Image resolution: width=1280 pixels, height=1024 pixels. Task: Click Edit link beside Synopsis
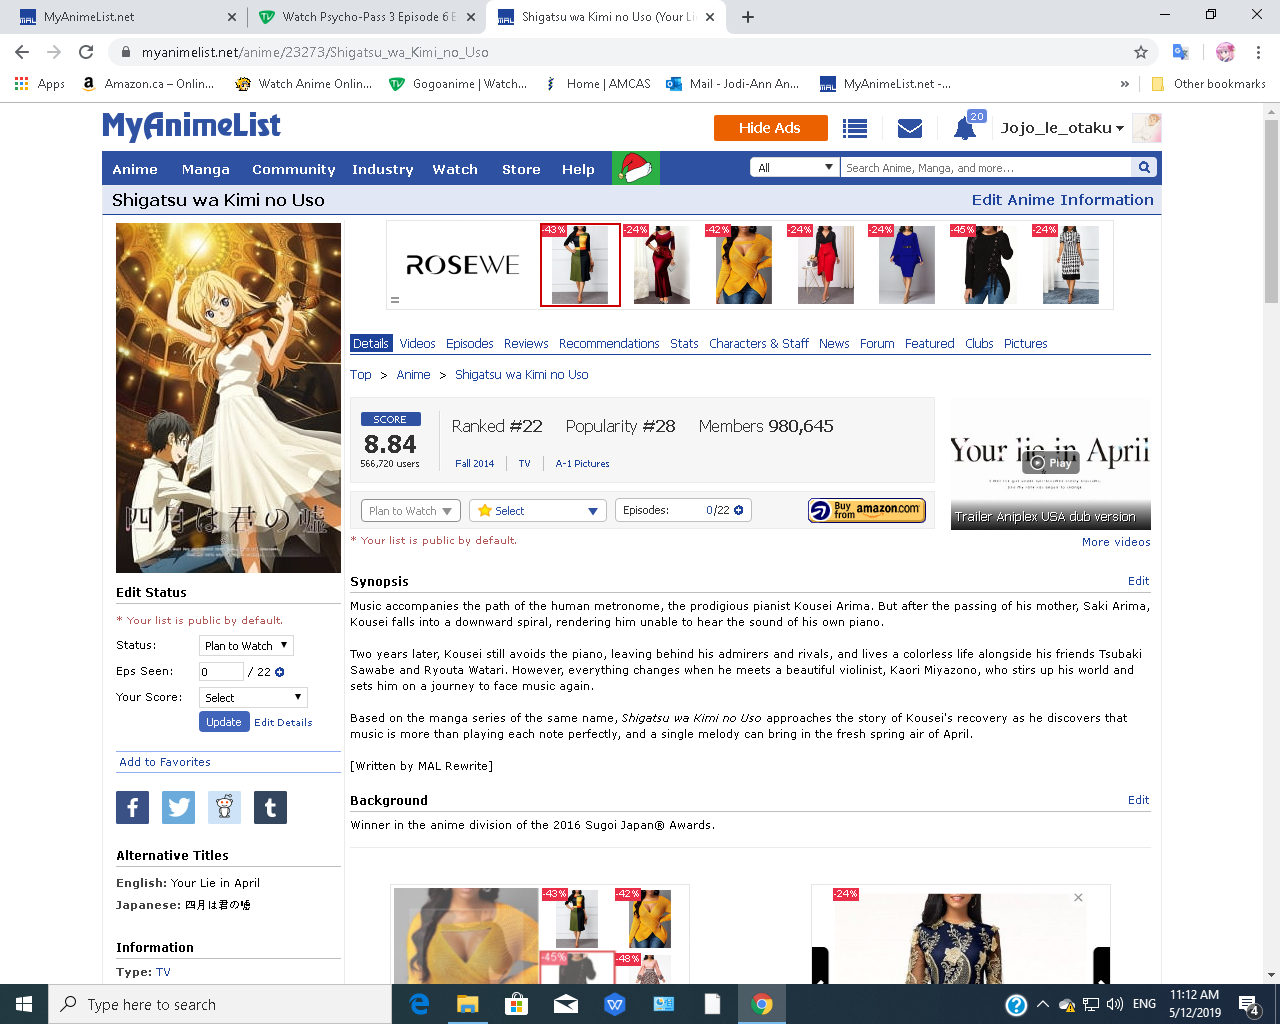click(1138, 581)
